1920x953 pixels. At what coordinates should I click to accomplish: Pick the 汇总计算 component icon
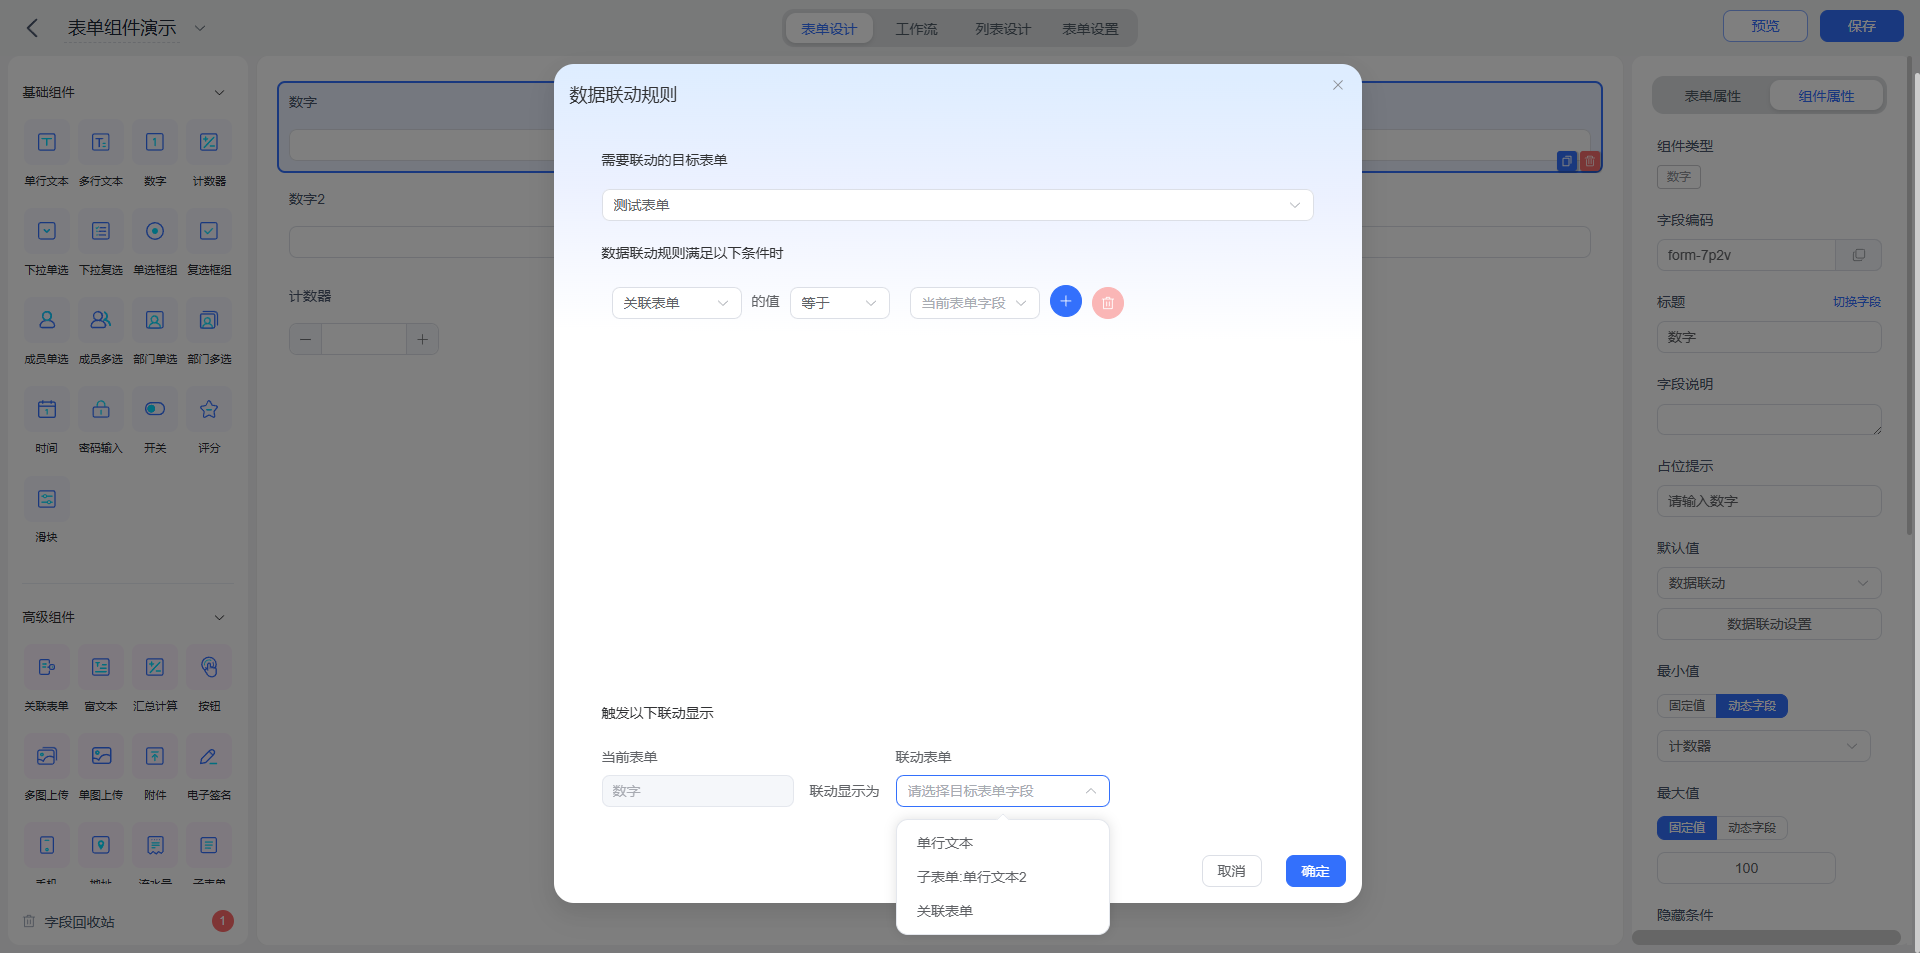[155, 667]
